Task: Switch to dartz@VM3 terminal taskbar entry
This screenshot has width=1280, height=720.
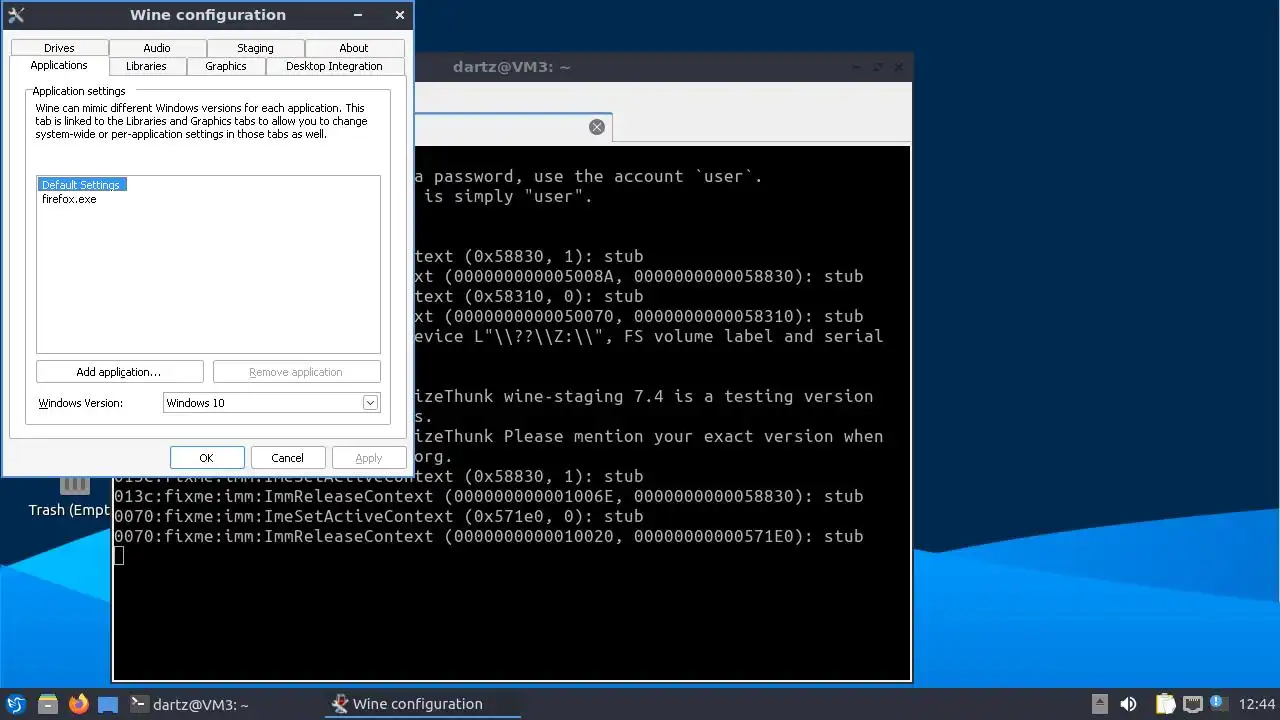Action: tap(190, 704)
